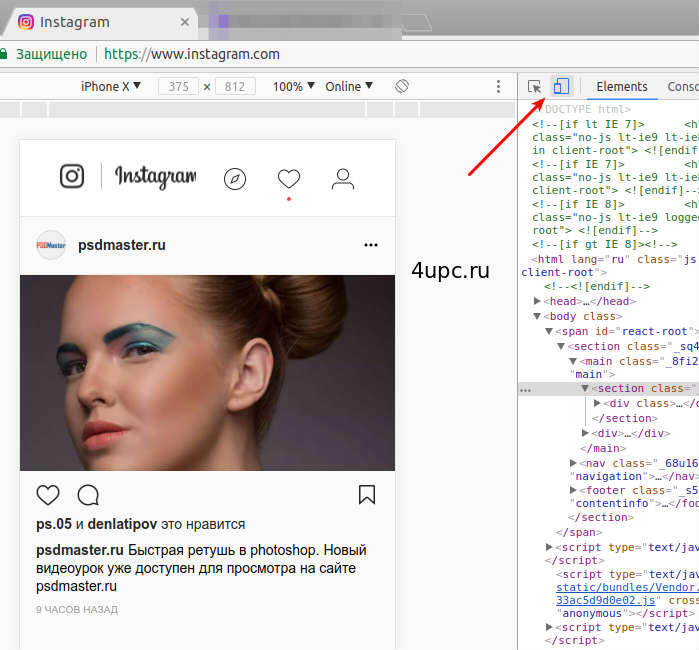Like the post with heart icon
The image size is (699, 650).
(48, 495)
